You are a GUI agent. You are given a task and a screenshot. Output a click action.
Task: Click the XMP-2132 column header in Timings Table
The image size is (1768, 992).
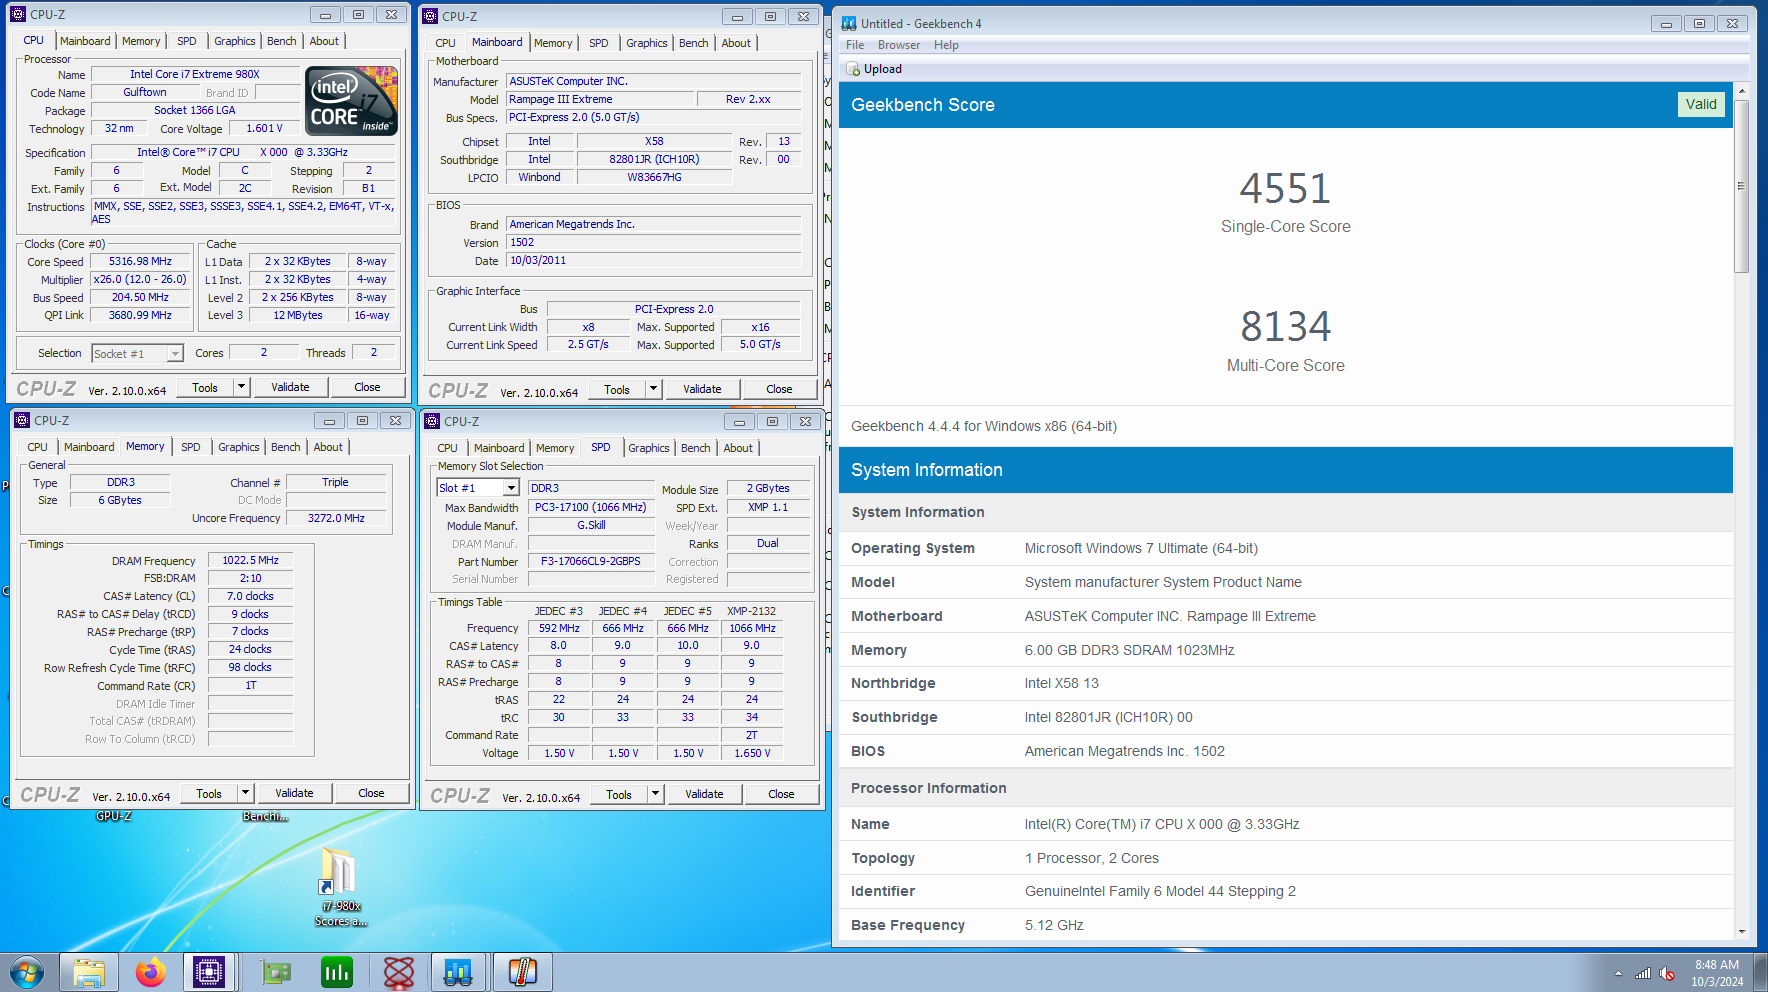coord(751,611)
